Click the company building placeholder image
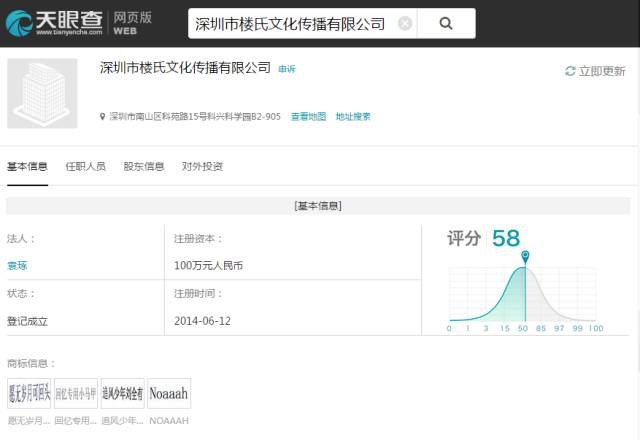 point(42,93)
